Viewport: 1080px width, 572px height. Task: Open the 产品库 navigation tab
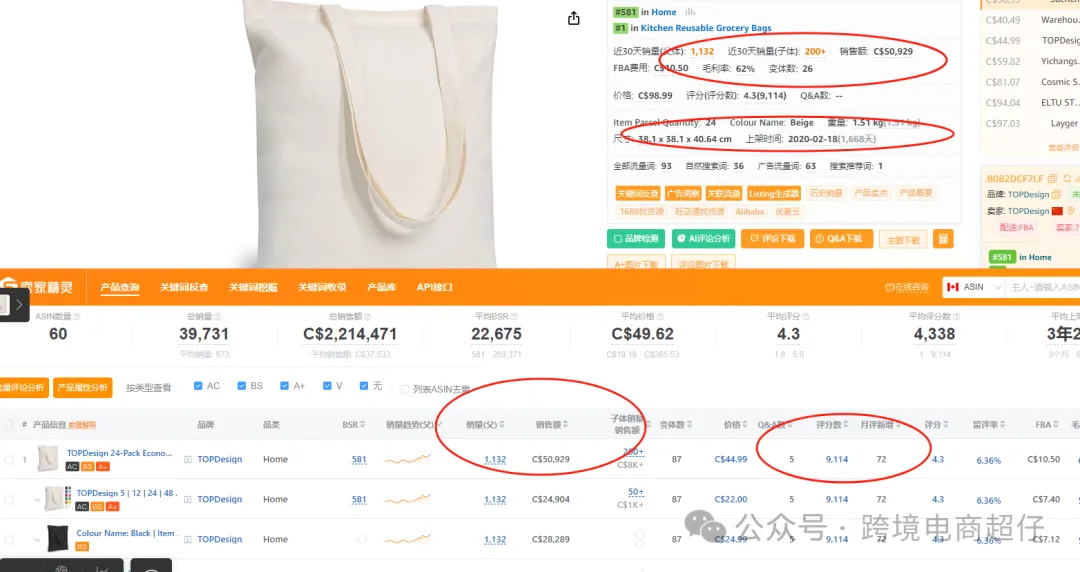382,287
